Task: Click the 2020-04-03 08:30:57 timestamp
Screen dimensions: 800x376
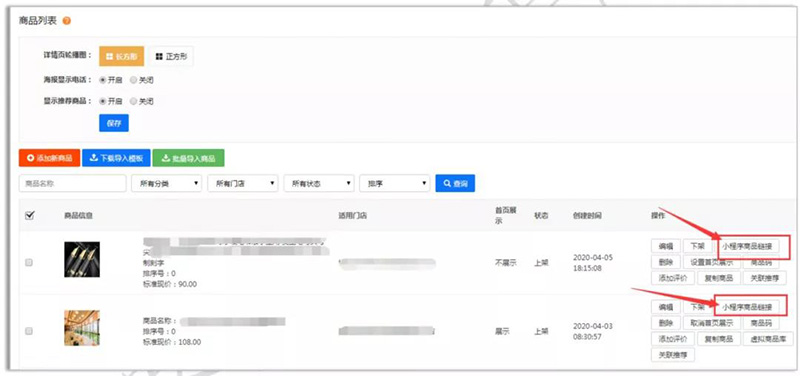Action: point(593,331)
